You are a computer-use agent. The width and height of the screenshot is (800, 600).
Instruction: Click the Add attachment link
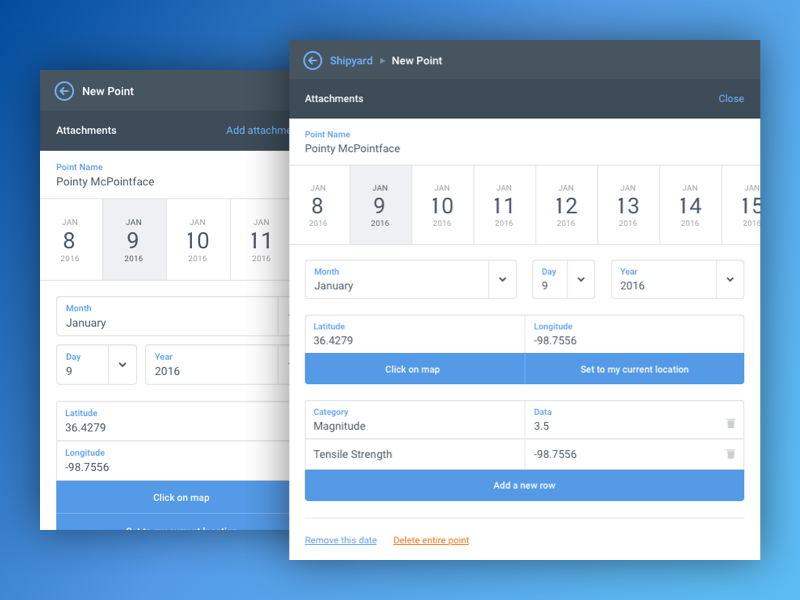257,131
